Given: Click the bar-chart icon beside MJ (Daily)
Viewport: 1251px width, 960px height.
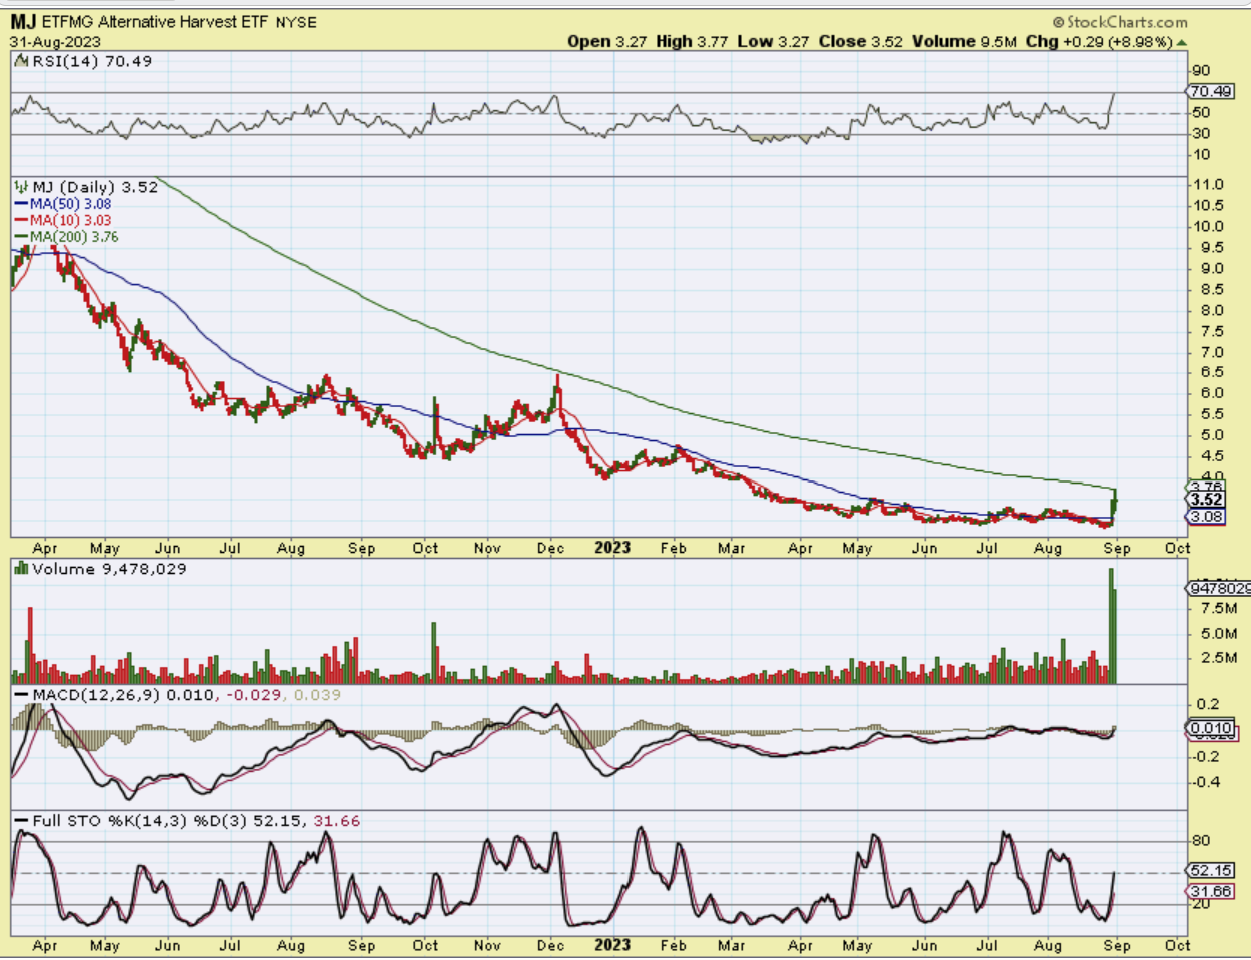Looking at the screenshot, I should pos(21,187).
